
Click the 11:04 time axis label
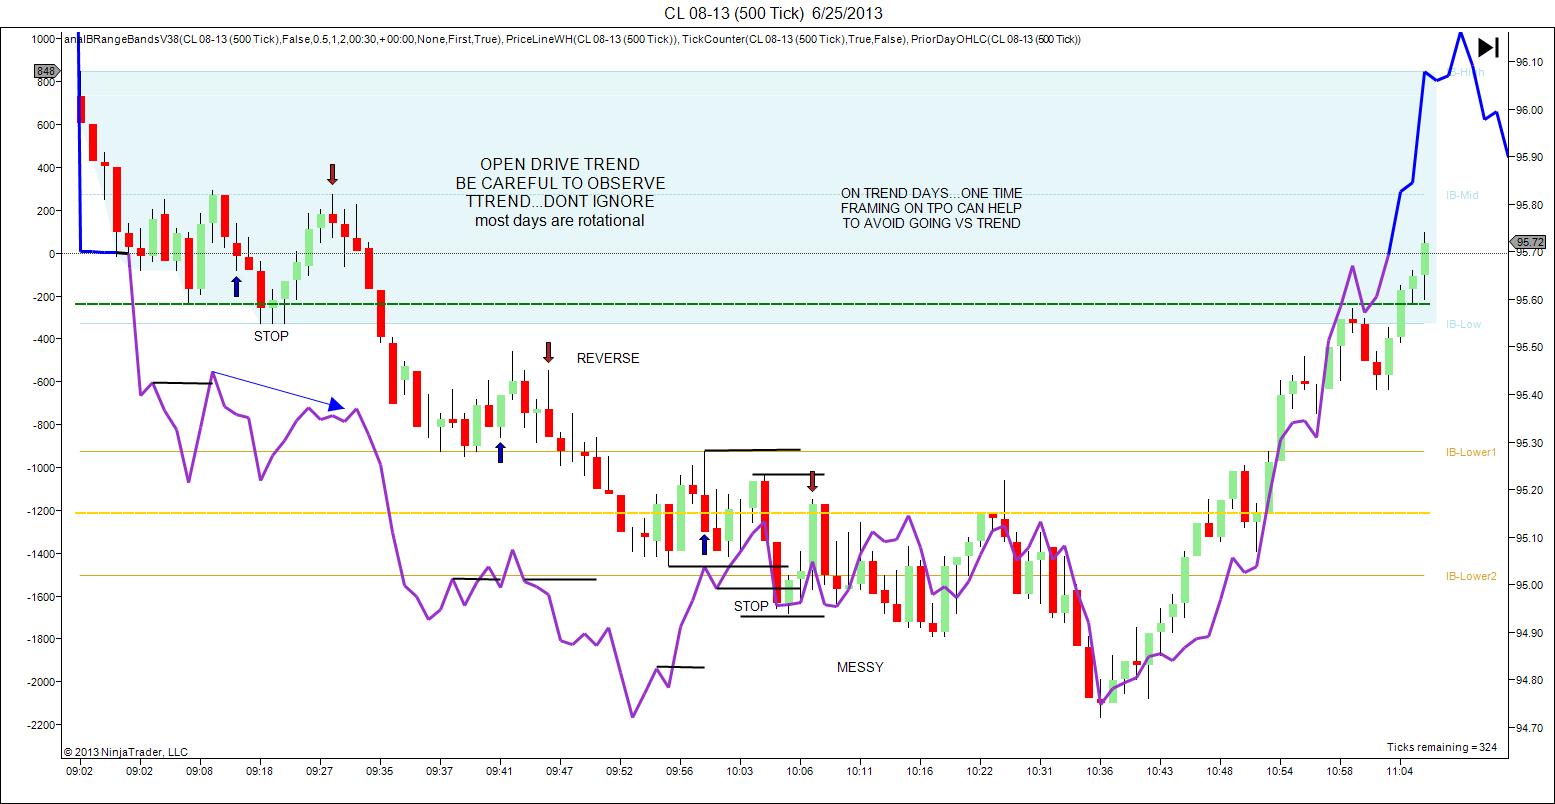[1400, 771]
